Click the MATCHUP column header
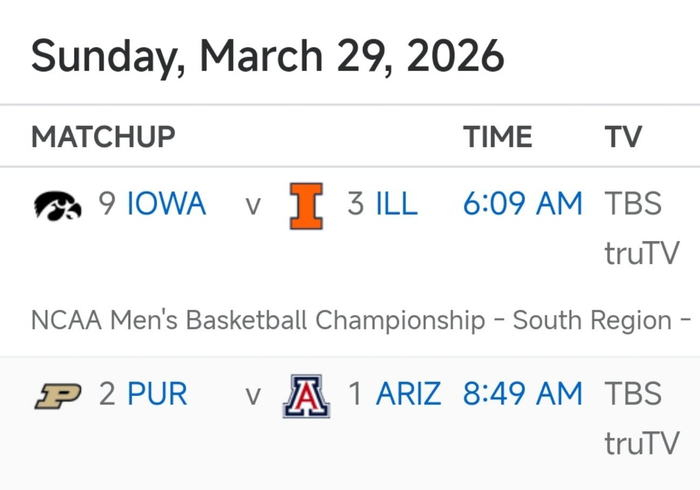700x490 pixels. coord(103,137)
